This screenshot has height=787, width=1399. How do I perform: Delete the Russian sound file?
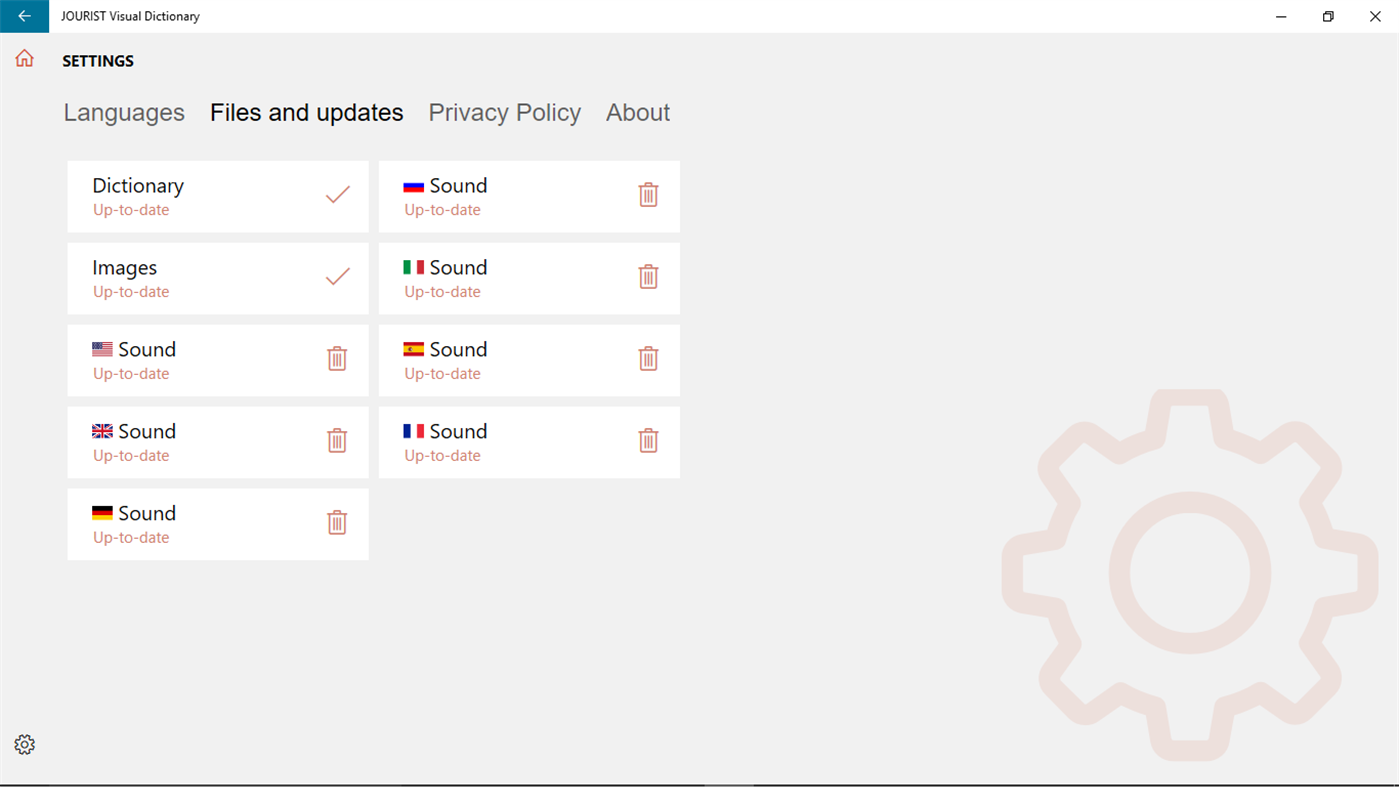pyautogui.click(x=648, y=195)
